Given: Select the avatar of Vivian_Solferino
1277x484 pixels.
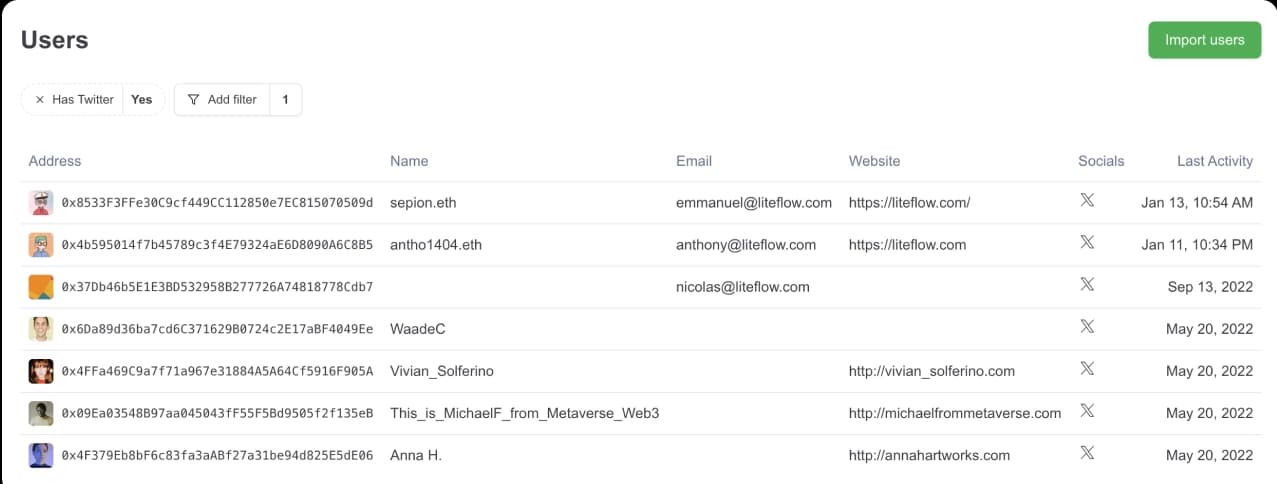Looking at the screenshot, I should (x=41, y=371).
